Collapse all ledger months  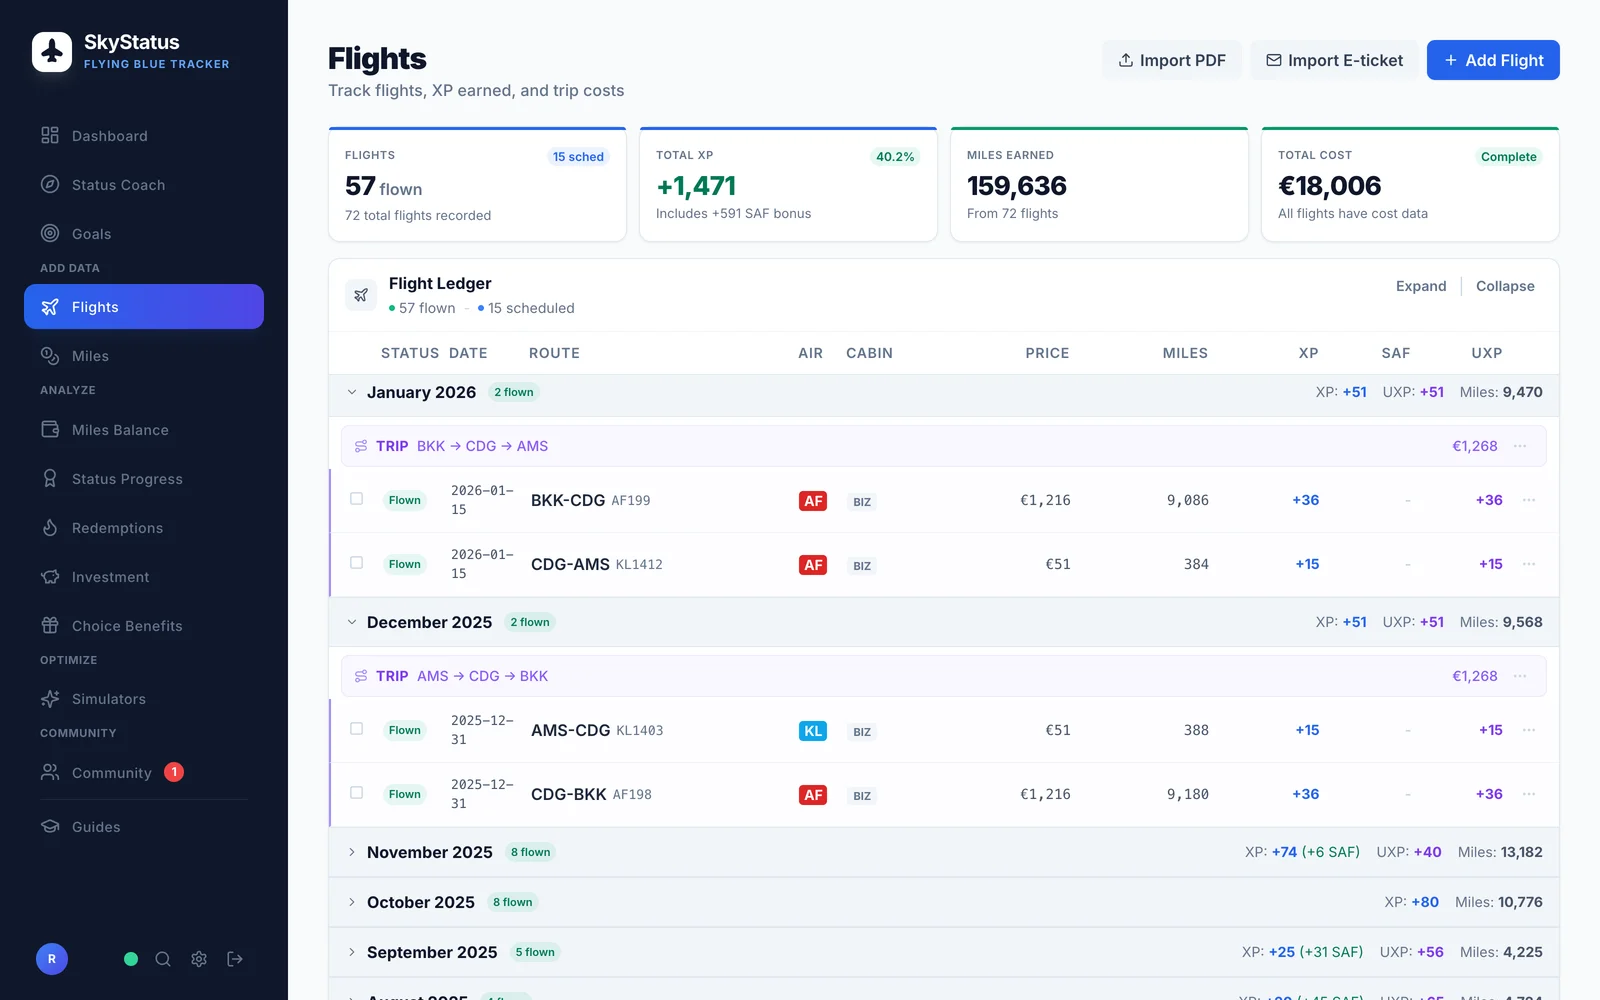pyautogui.click(x=1505, y=286)
